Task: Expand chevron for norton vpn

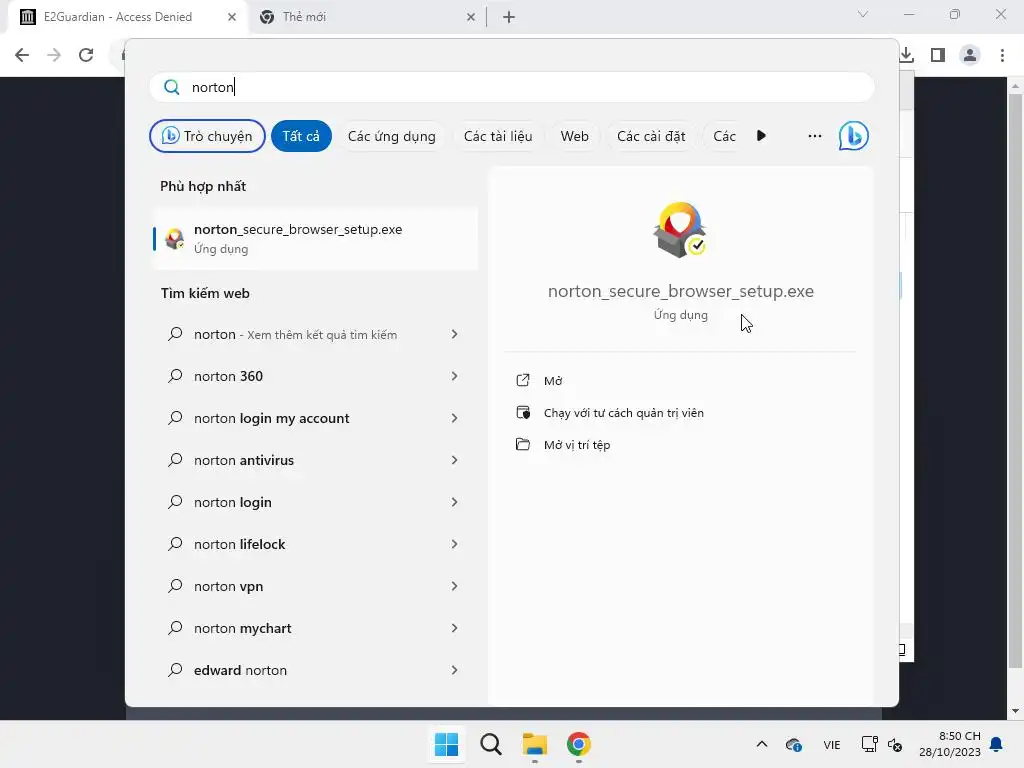Action: [455, 586]
